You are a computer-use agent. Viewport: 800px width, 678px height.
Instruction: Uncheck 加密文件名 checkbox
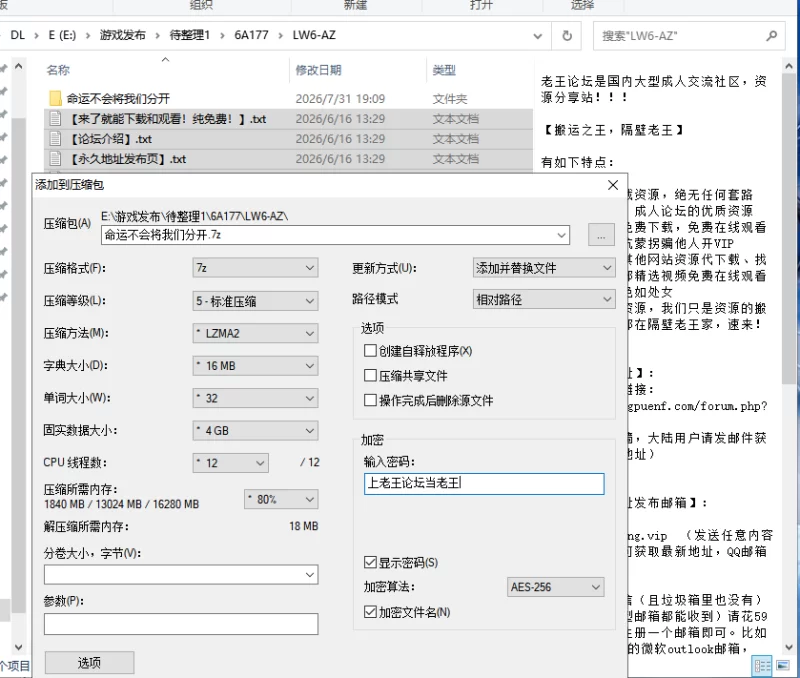point(370,612)
